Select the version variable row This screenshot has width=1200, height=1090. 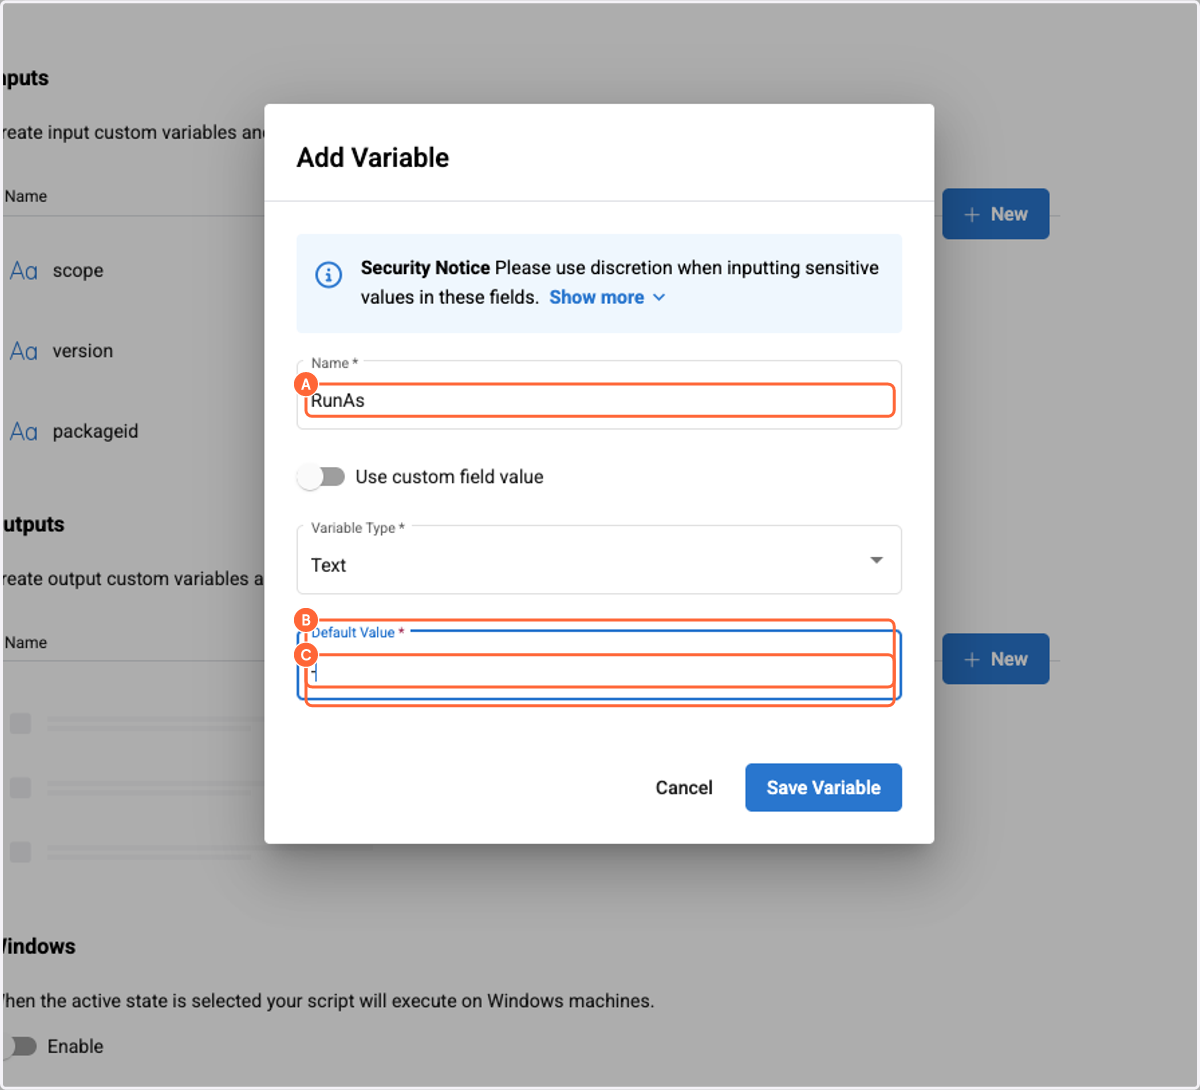coord(134,351)
